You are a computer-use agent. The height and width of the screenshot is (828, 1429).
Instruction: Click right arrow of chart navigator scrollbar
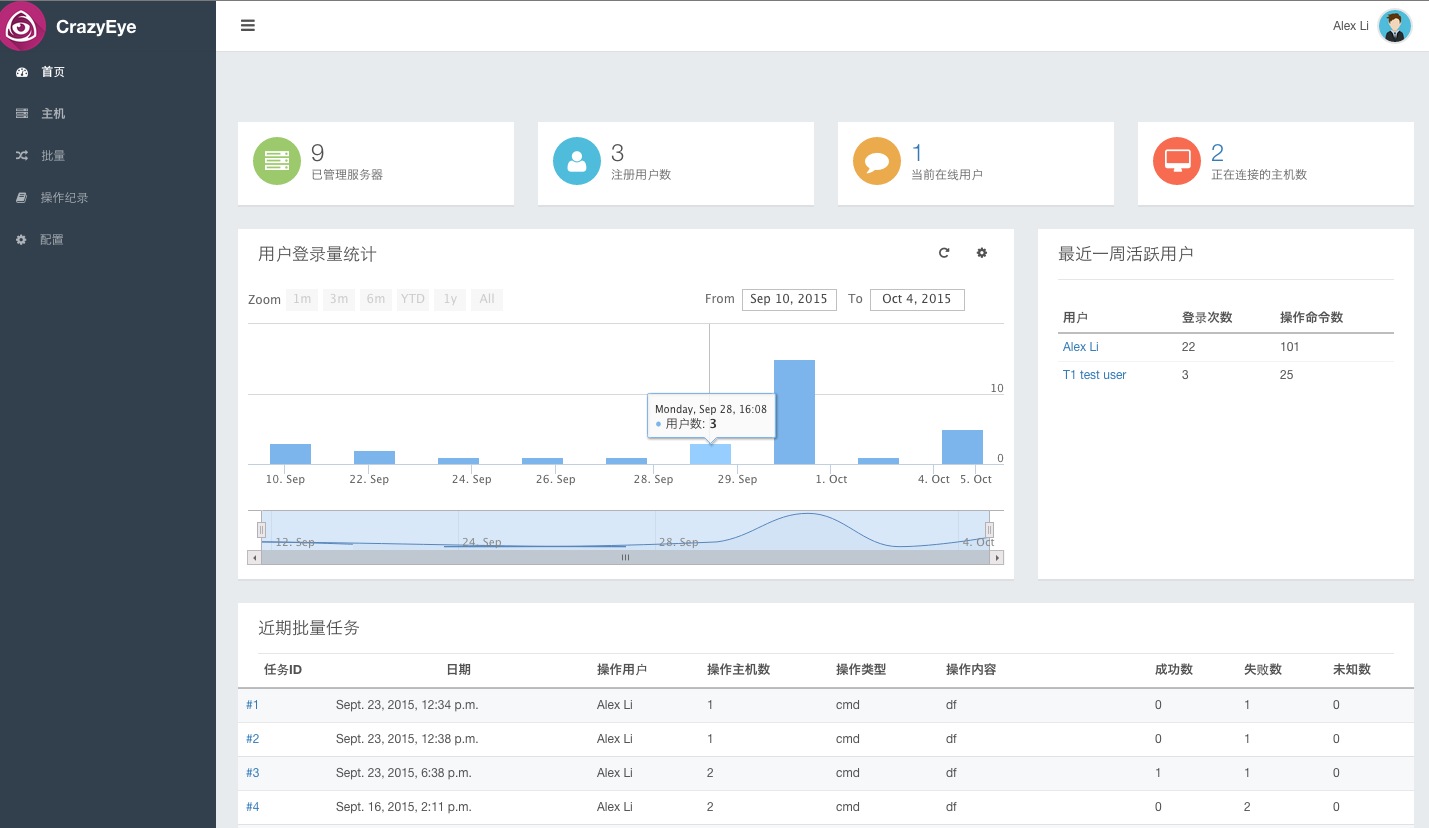click(997, 558)
